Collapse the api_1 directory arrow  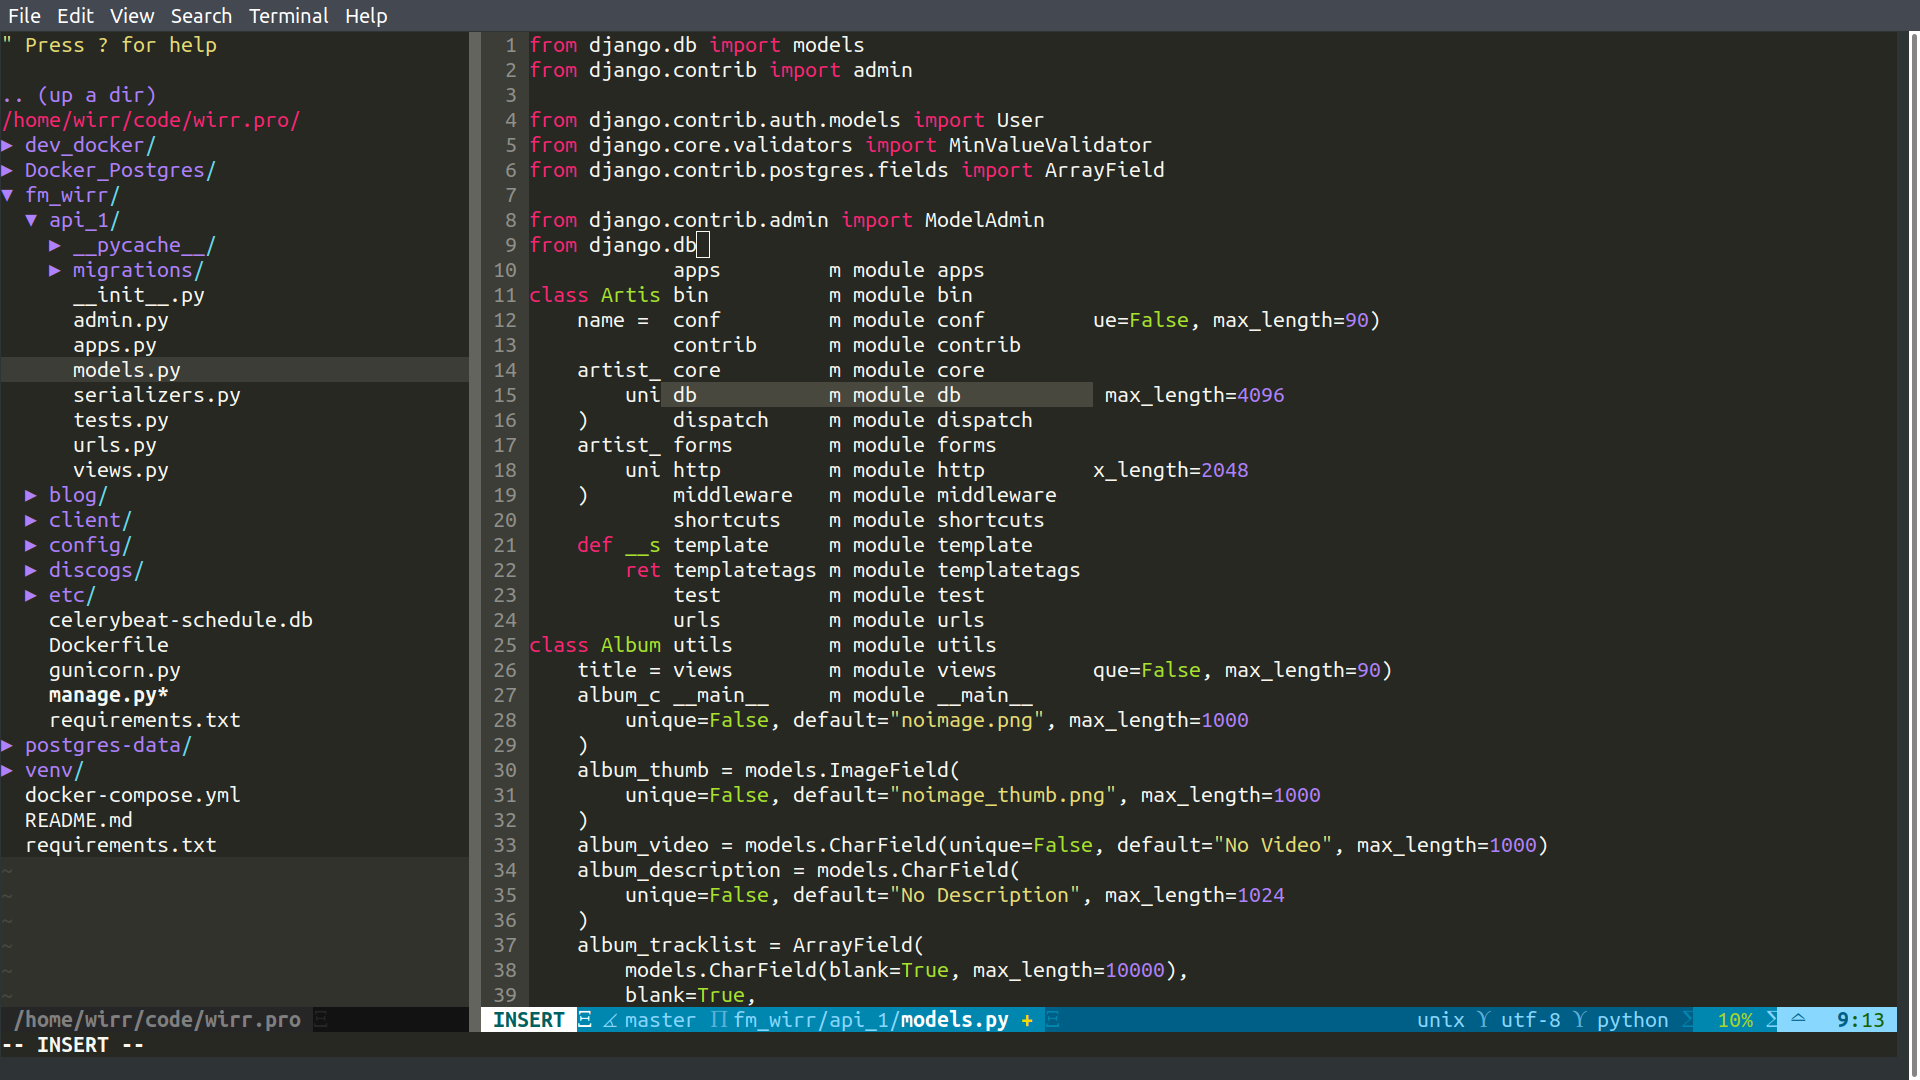(x=31, y=220)
